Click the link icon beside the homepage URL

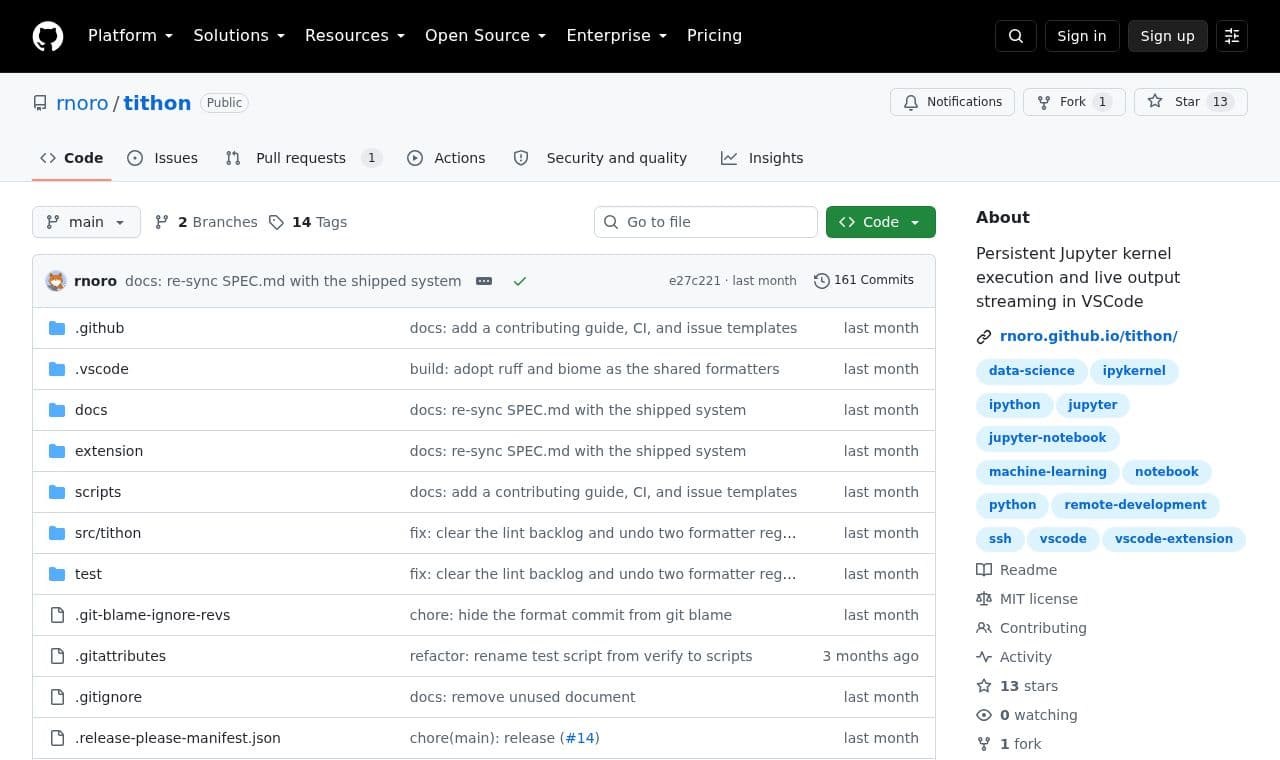(x=984, y=337)
